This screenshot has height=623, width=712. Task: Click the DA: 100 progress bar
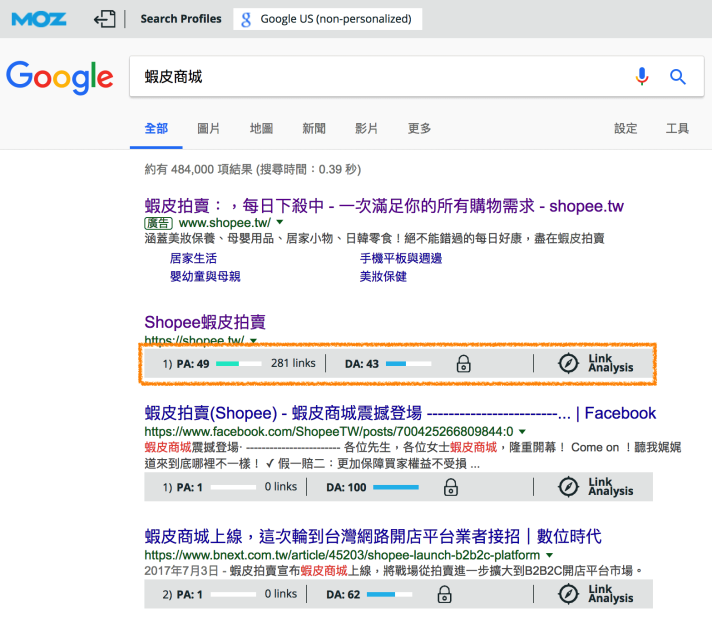[x=396, y=487]
